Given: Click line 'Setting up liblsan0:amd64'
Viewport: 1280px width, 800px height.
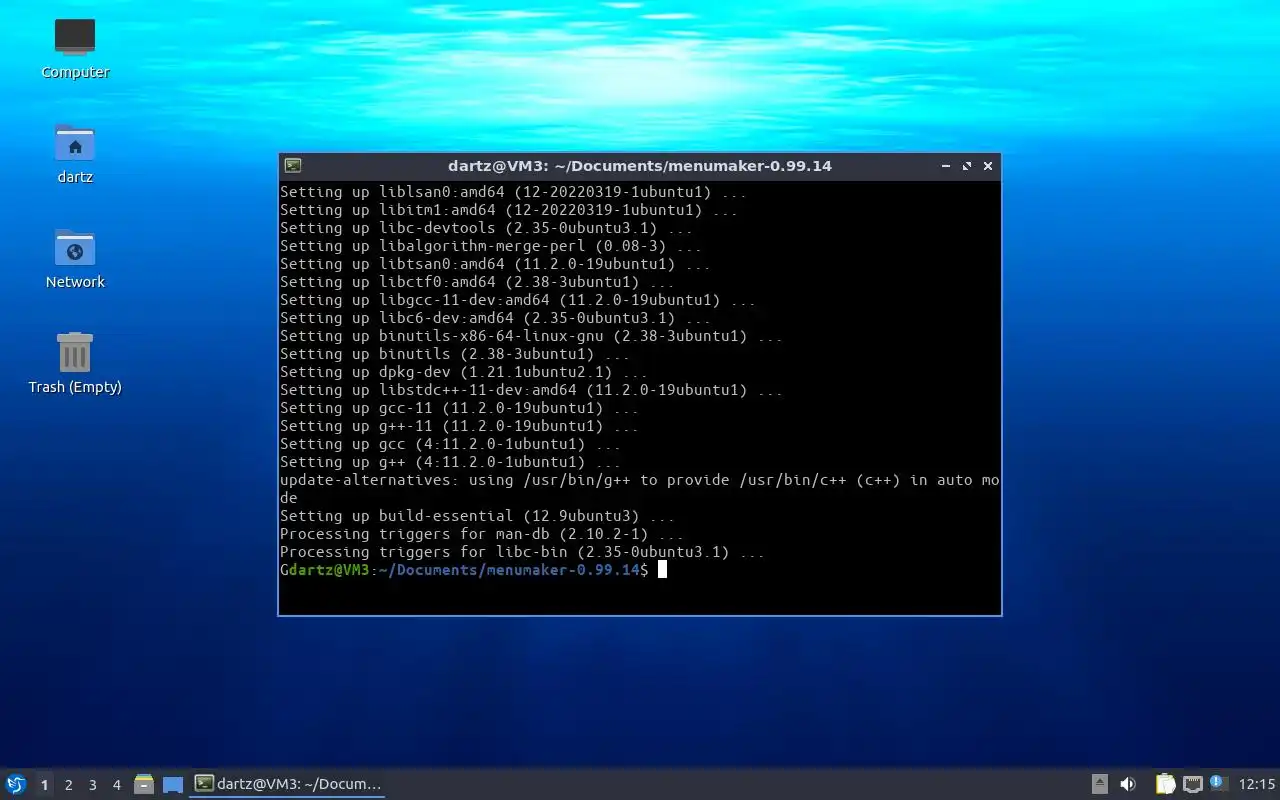Looking at the screenshot, I should tap(513, 192).
